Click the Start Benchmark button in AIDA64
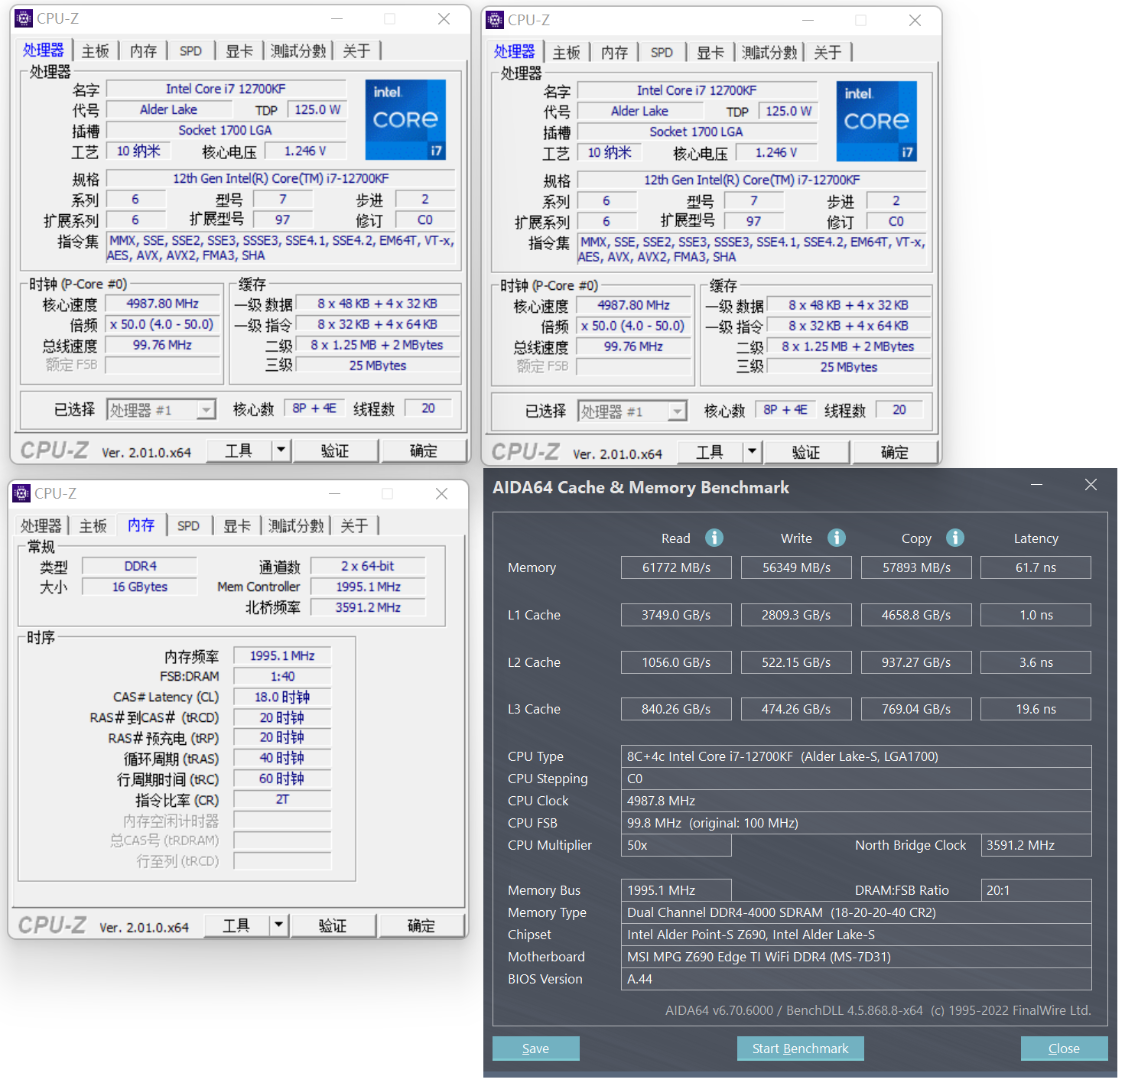Viewport: 1125px width, 1083px height. pos(800,1048)
